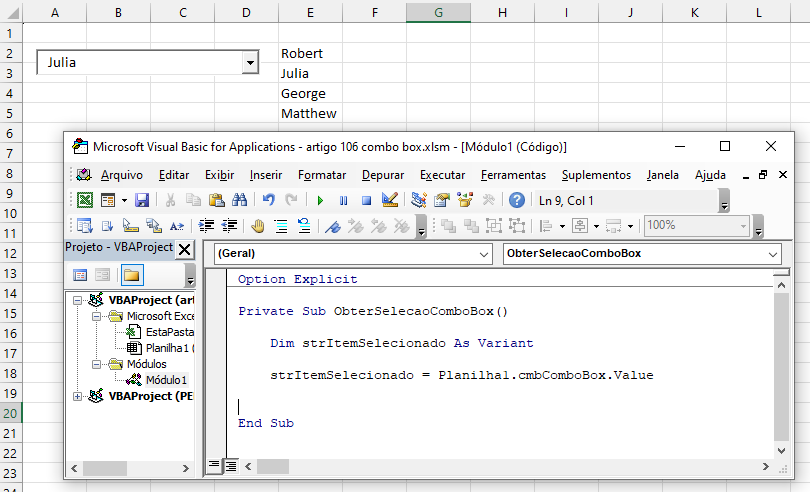Undo the last action with the blue arrow

coord(268,201)
